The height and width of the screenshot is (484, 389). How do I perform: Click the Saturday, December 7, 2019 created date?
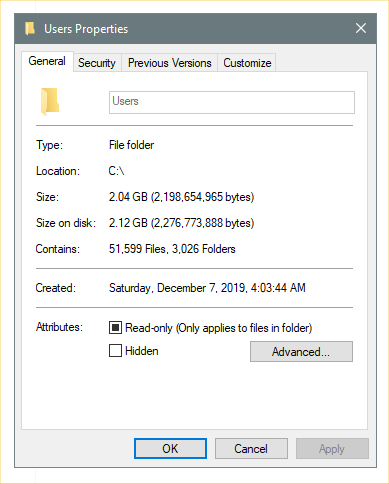pos(207,288)
